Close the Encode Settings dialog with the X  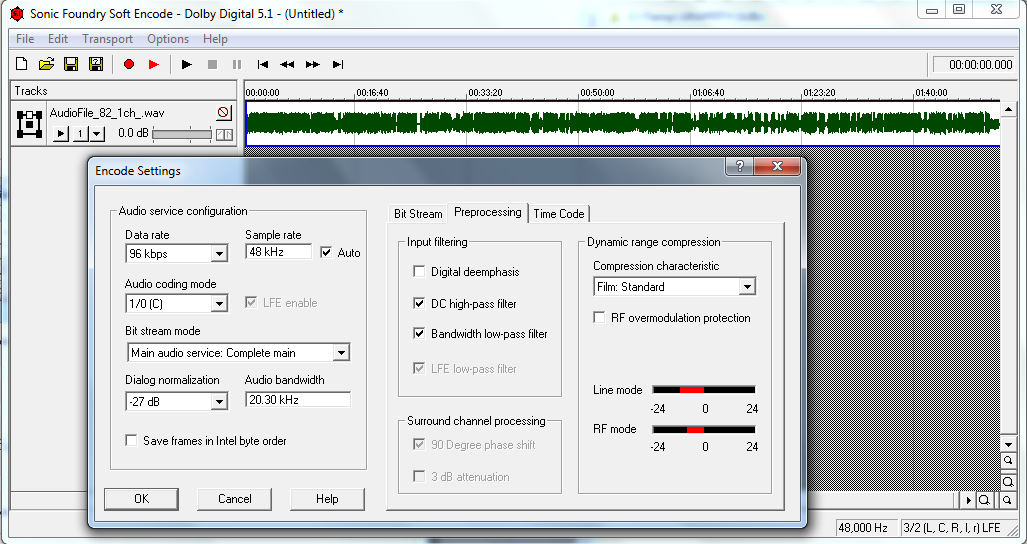tap(777, 166)
